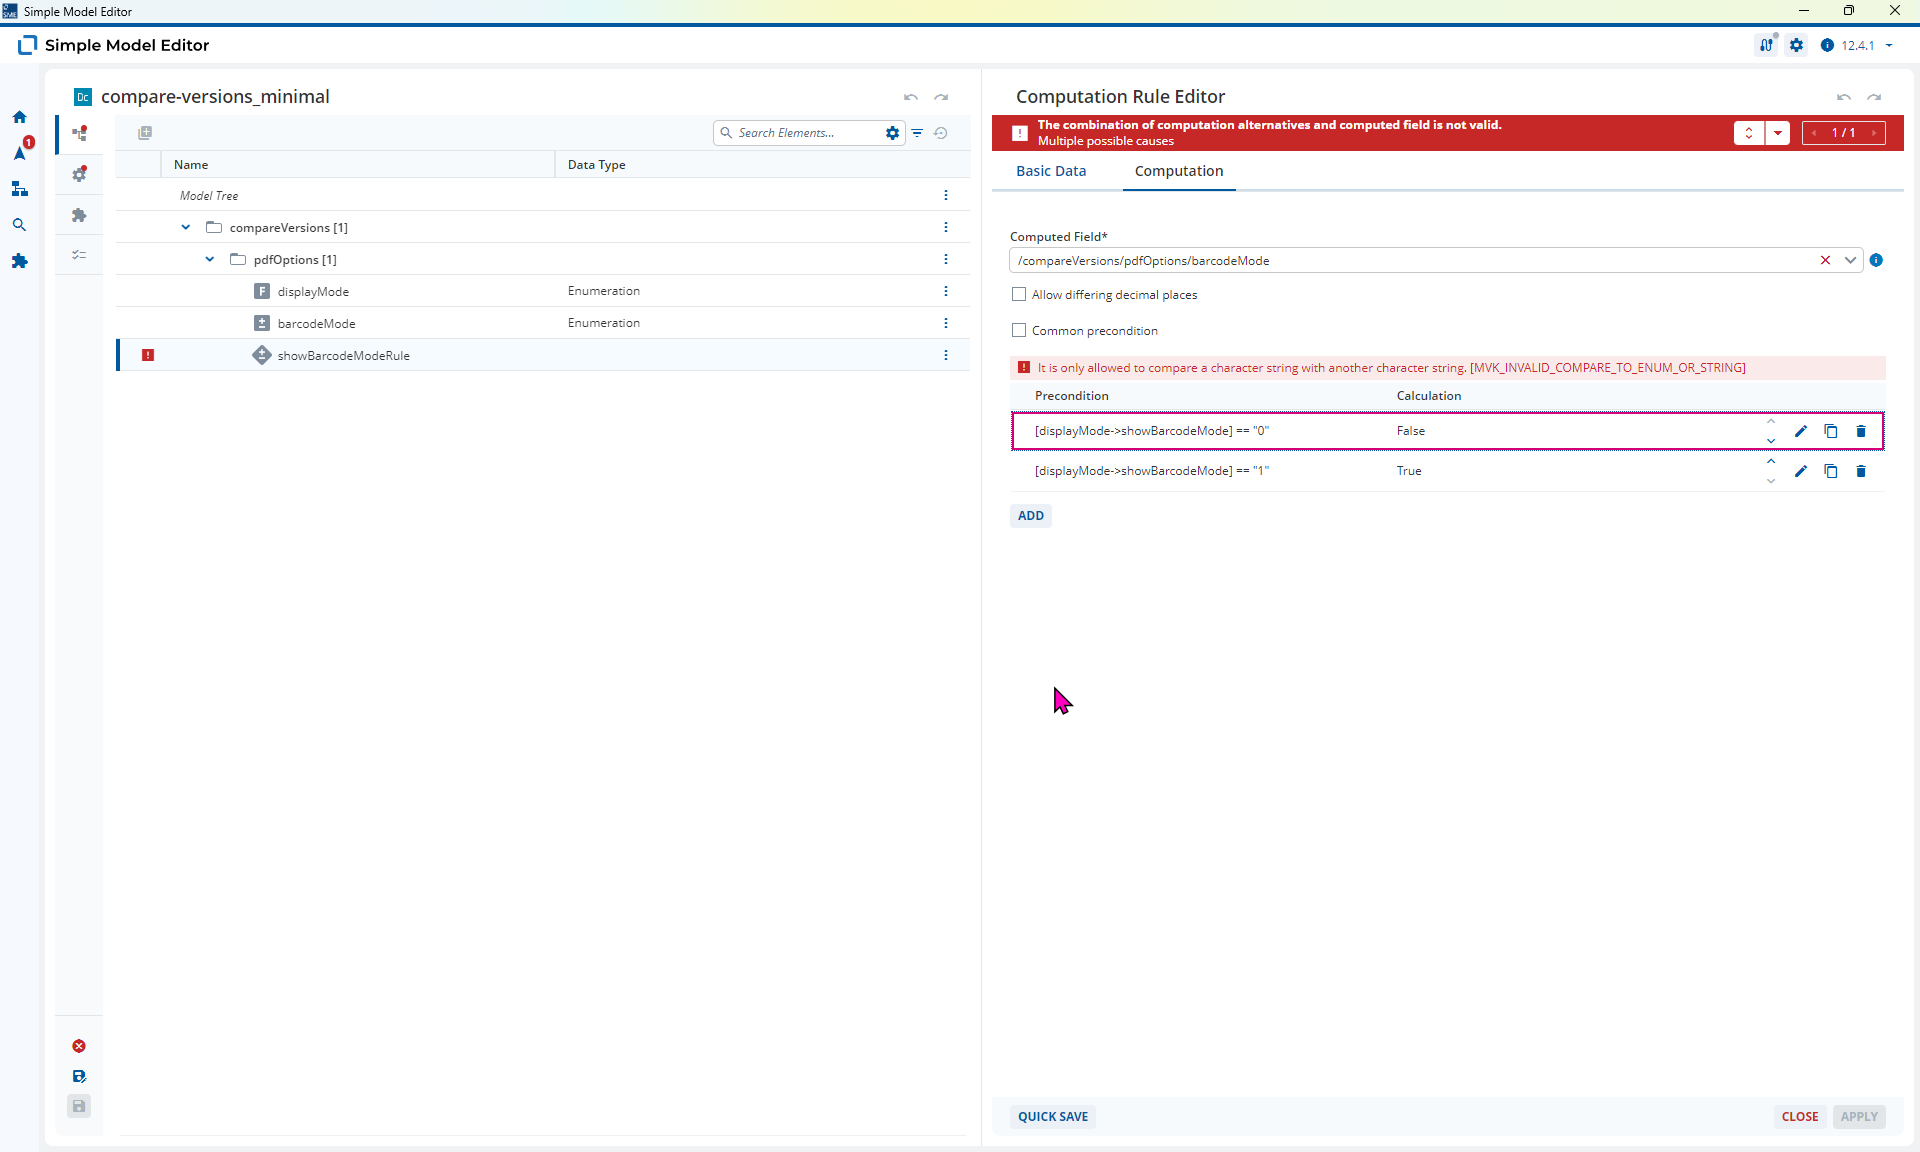This screenshot has width=1920, height=1152.
Task: Open the Home sidebar icon
Action: (x=19, y=117)
